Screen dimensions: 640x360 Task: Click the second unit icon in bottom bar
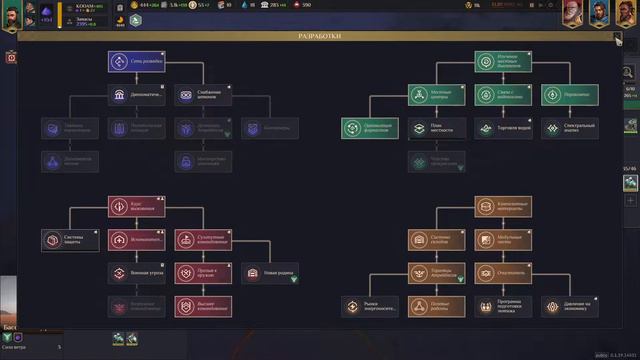[132, 338]
